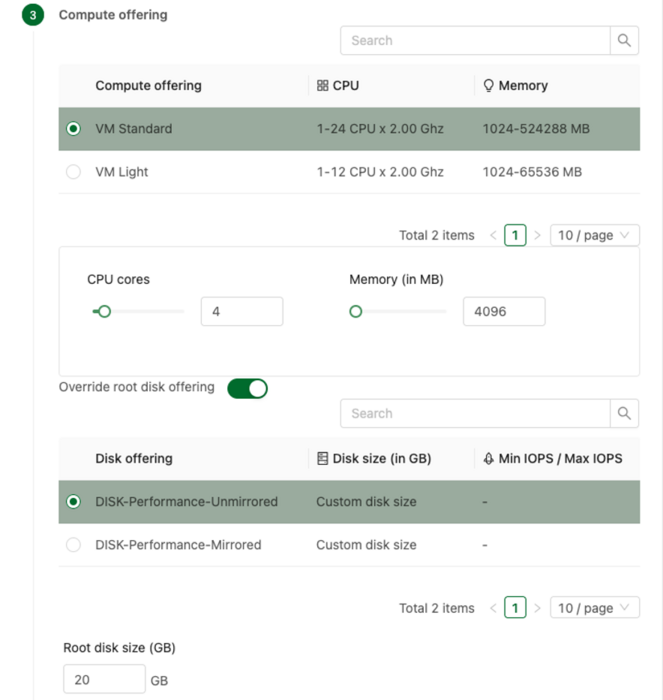
Task: Click next page arrow in compute offering pagination
Action: [538, 235]
